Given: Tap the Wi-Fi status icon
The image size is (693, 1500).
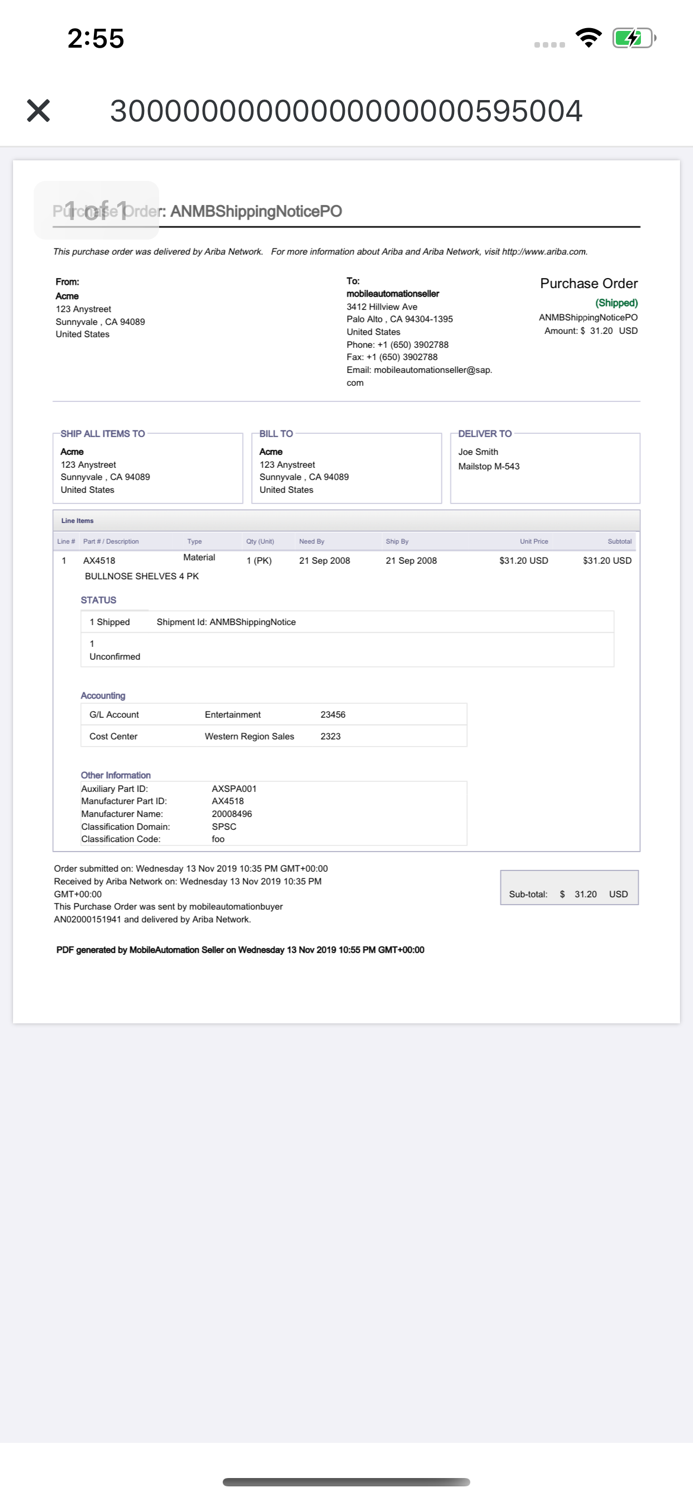Looking at the screenshot, I should (x=589, y=37).
